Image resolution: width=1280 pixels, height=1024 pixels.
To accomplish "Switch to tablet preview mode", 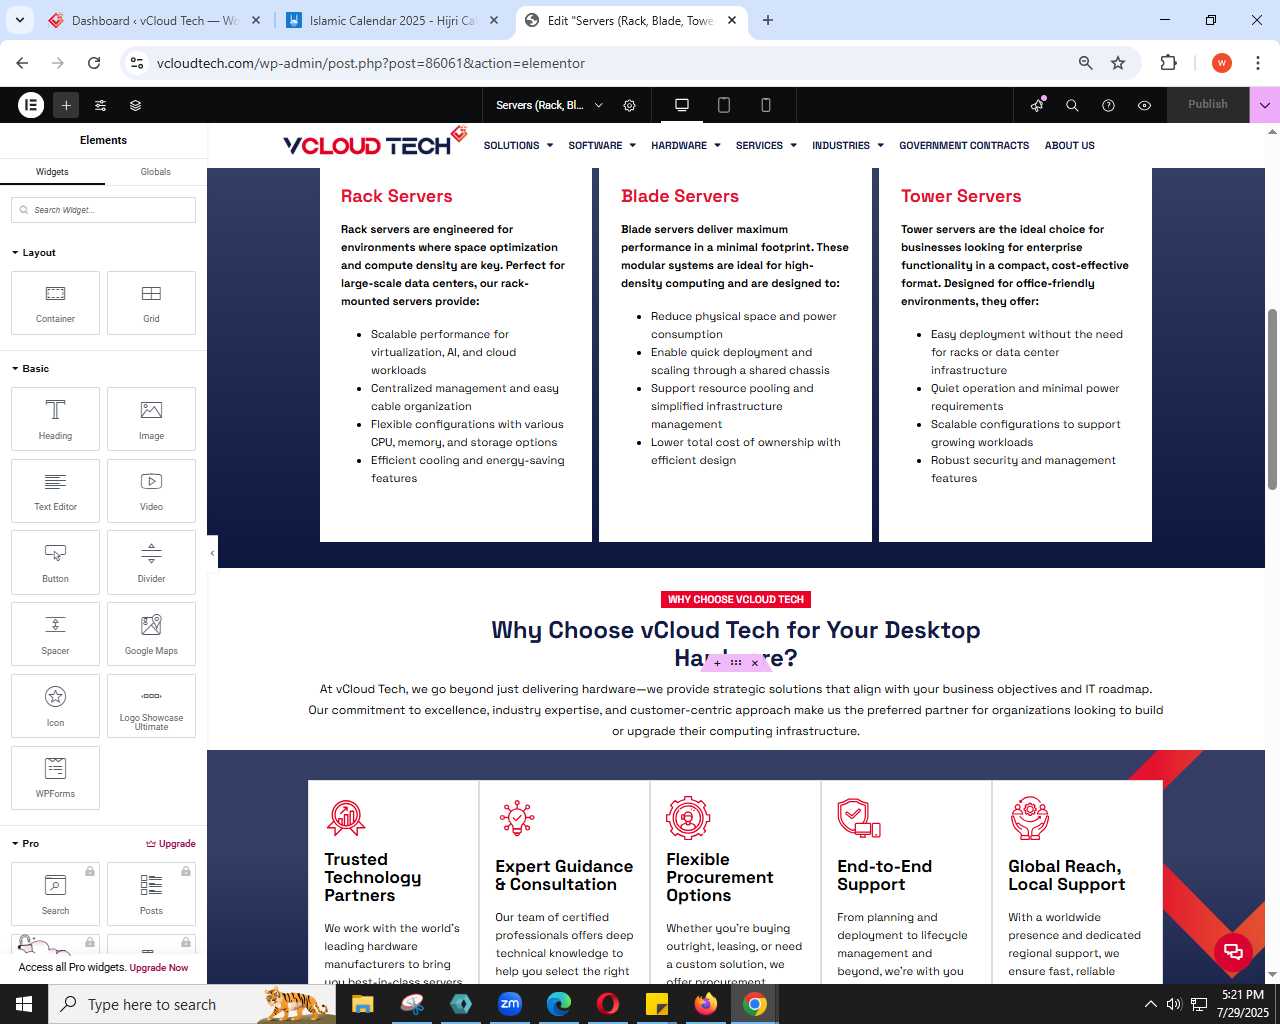I will [x=724, y=105].
